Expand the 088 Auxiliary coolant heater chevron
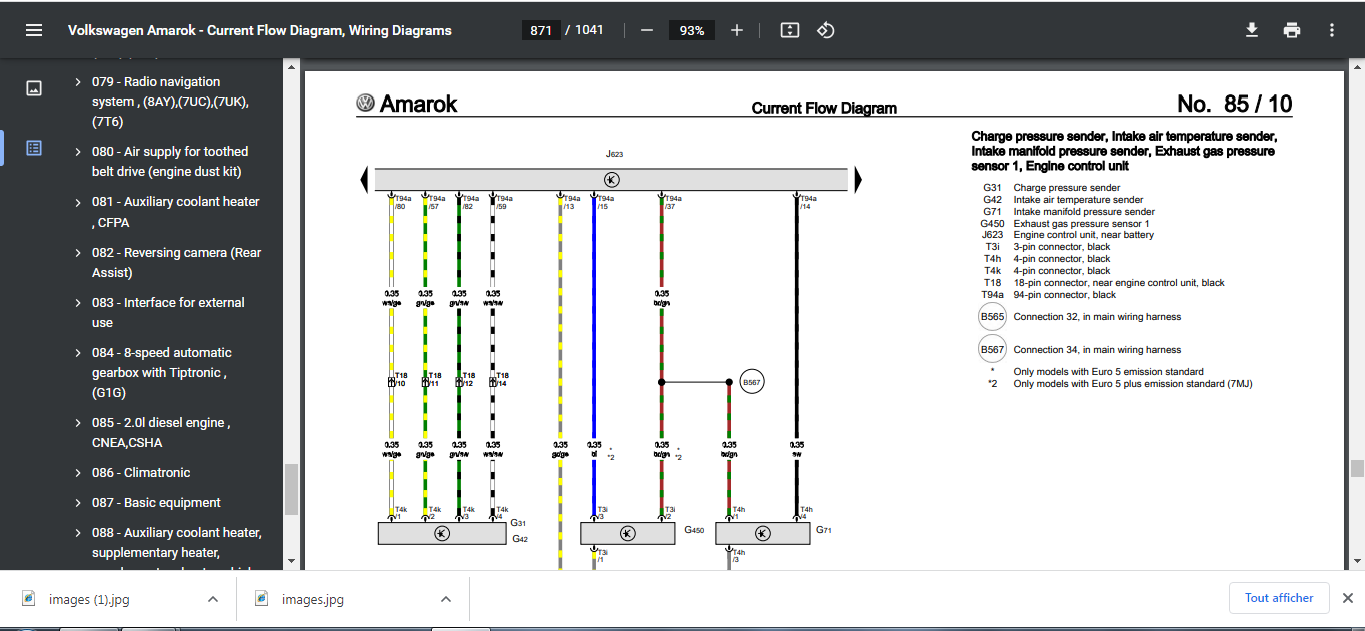1365x631 pixels. [78, 532]
